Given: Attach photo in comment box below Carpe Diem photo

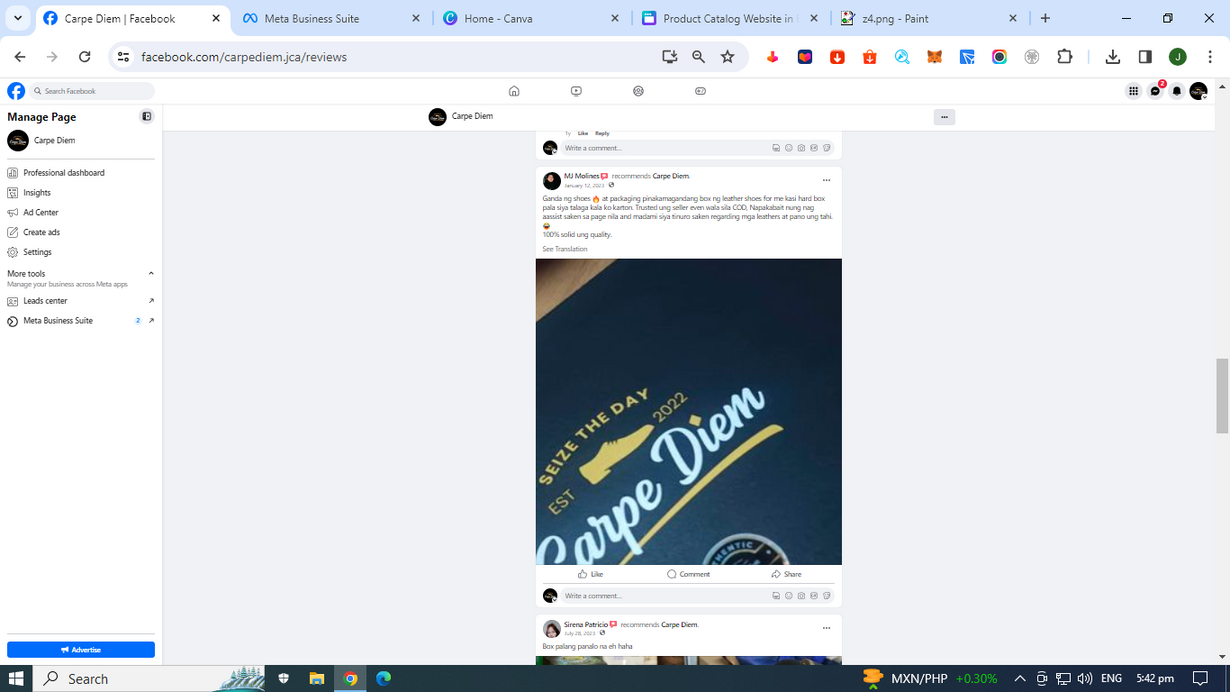Looking at the screenshot, I should (x=801, y=596).
